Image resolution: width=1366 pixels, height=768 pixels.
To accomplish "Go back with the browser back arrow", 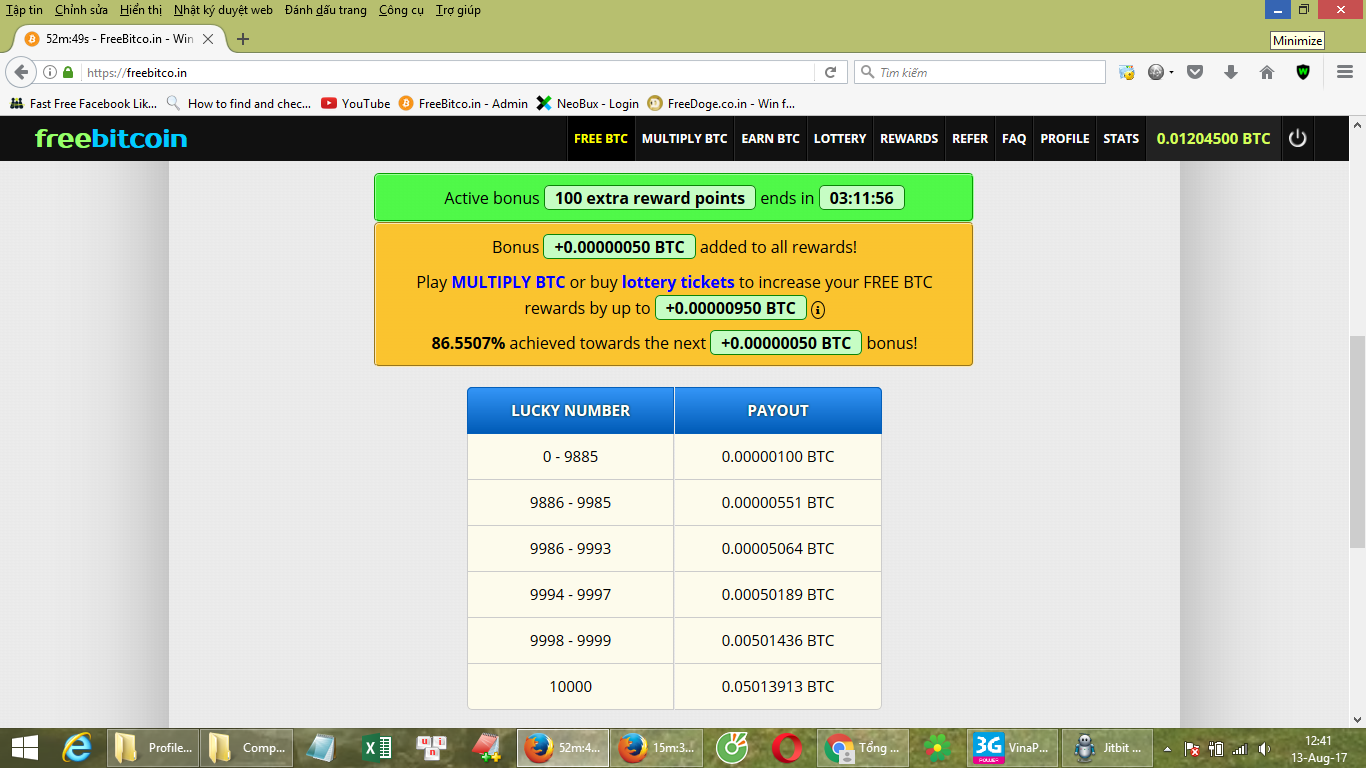I will 21,72.
